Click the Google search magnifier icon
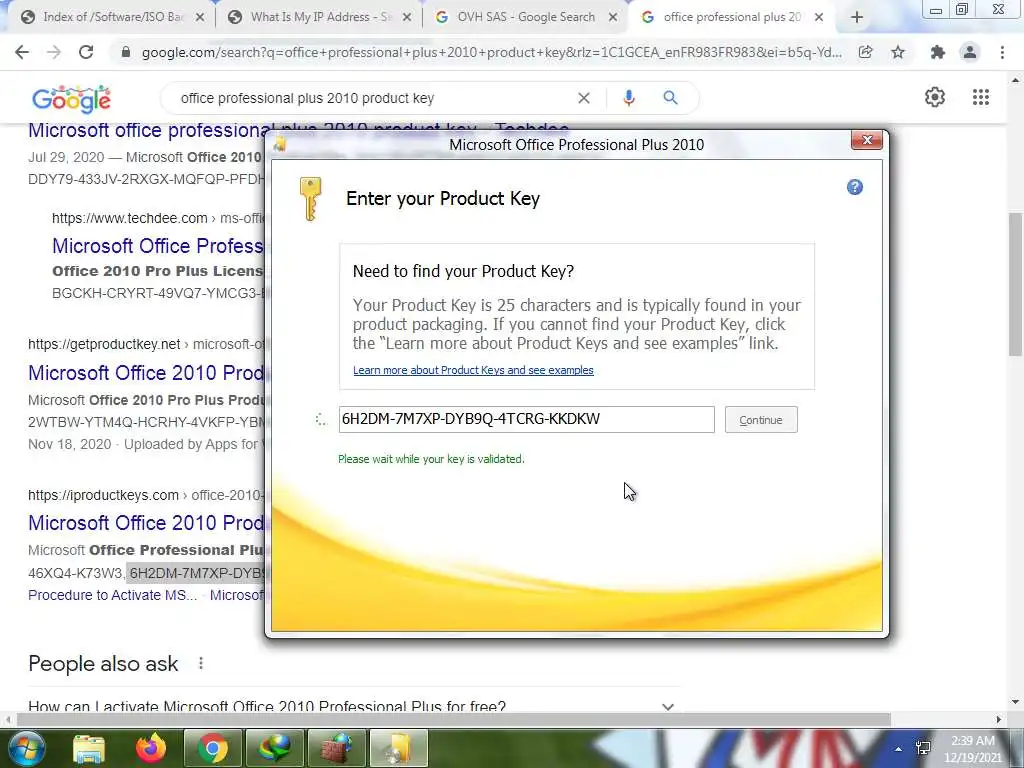Screen dimensions: 1024x768 coord(670,98)
